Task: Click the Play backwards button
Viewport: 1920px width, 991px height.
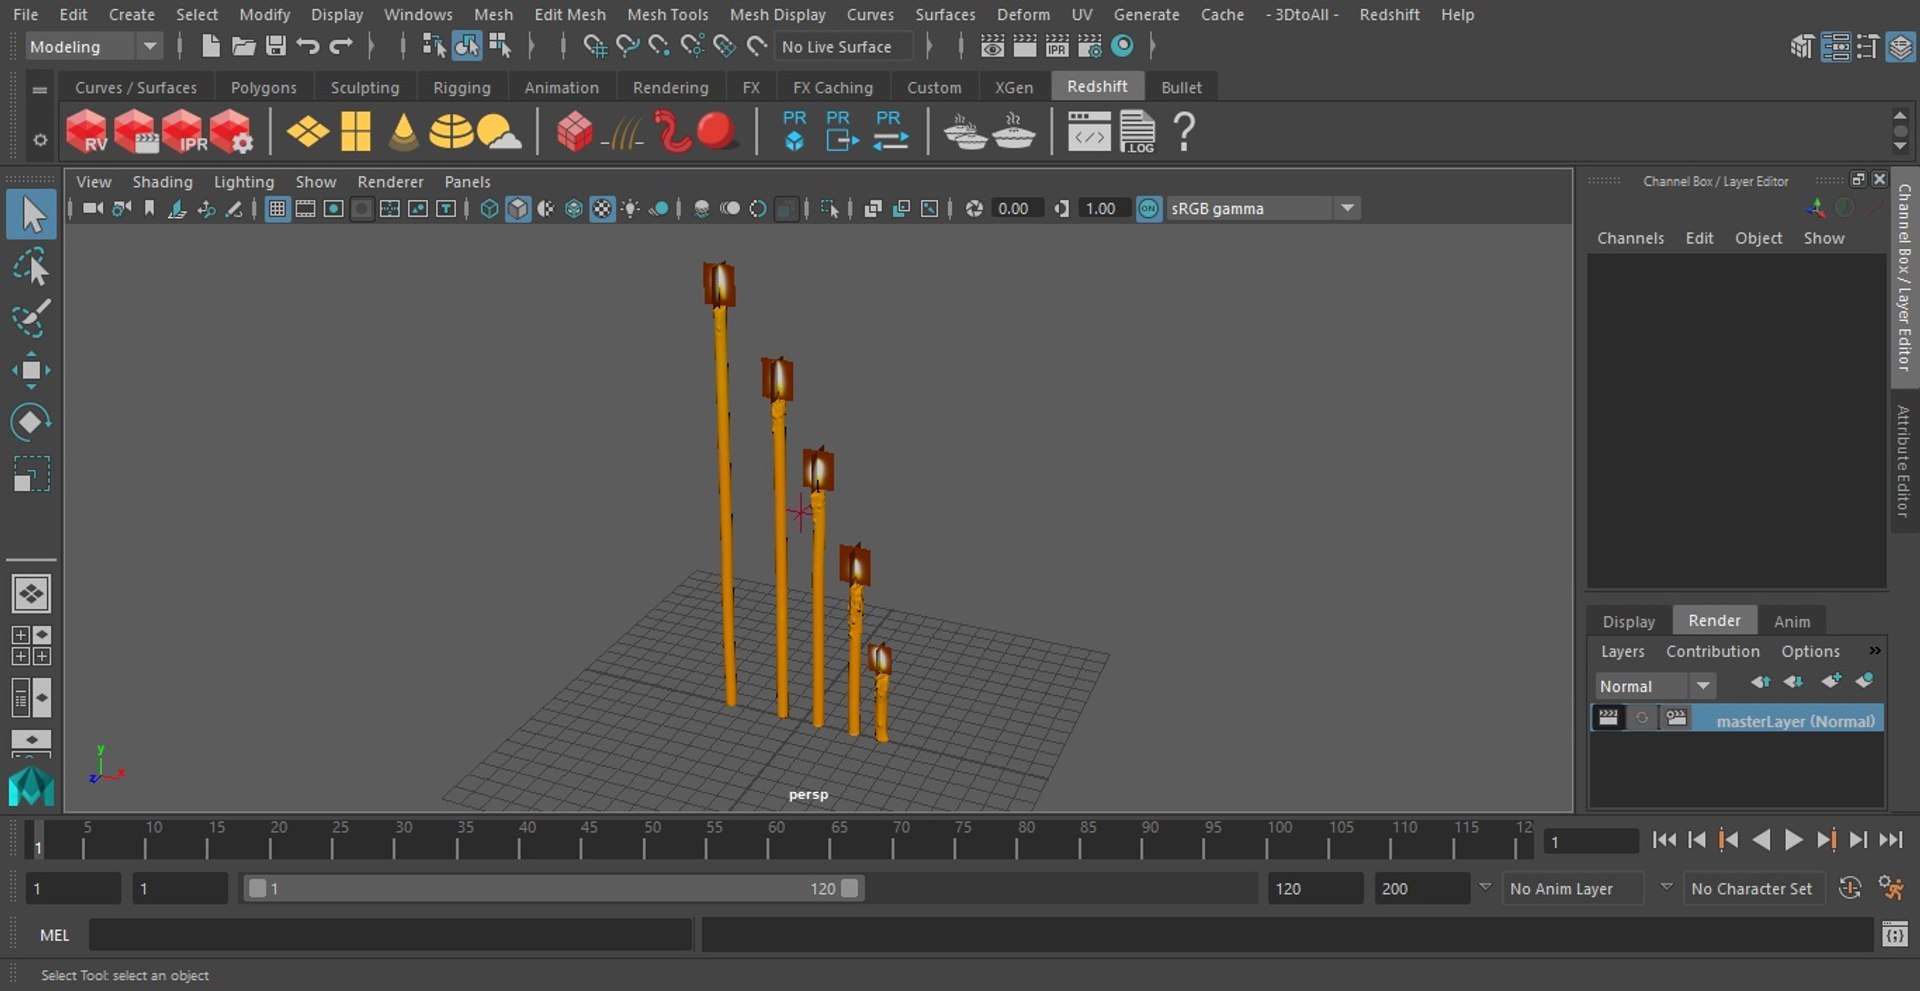Action: (1761, 841)
